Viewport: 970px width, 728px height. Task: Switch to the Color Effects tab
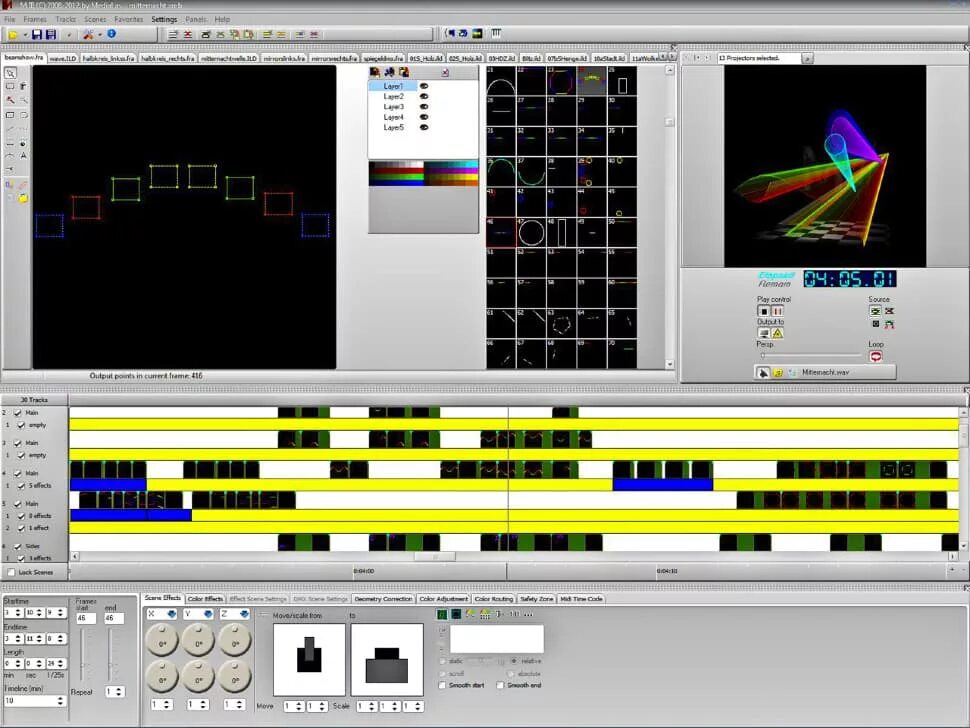(205, 599)
